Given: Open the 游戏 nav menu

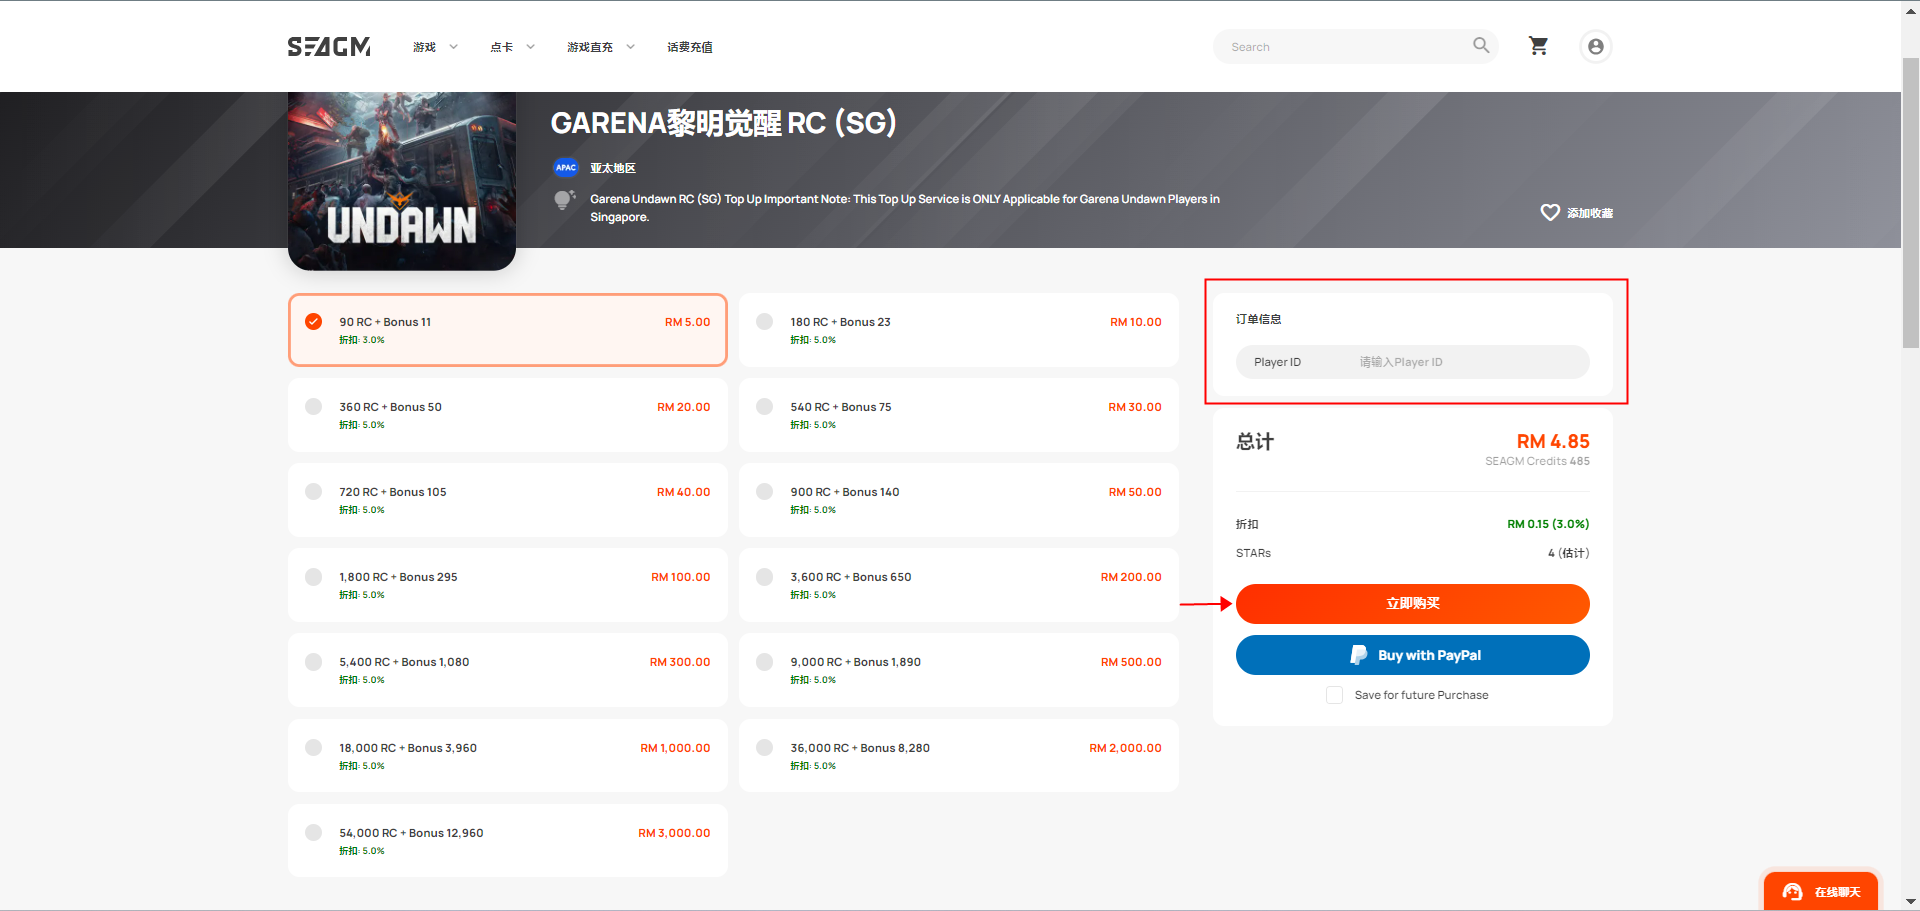Looking at the screenshot, I should pos(425,47).
